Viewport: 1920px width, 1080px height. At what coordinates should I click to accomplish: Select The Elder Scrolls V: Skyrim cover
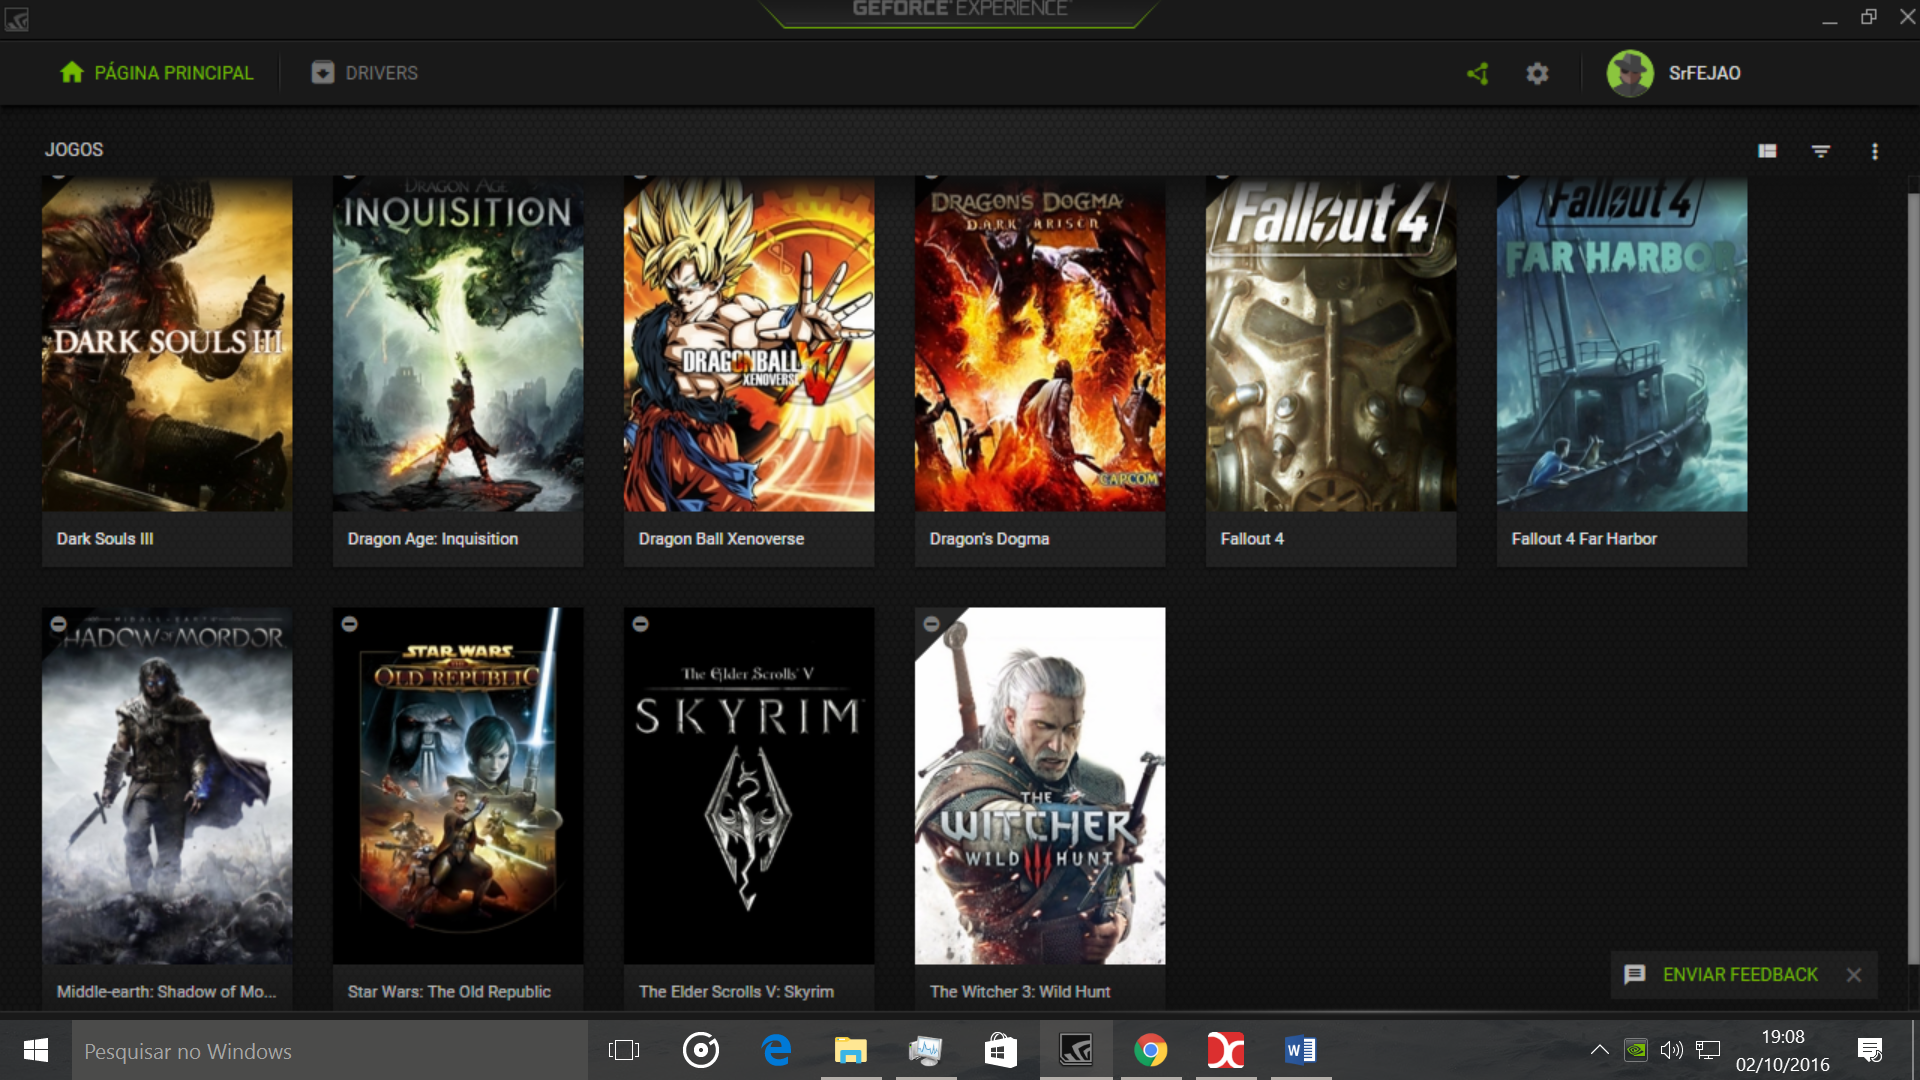tap(749, 786)
